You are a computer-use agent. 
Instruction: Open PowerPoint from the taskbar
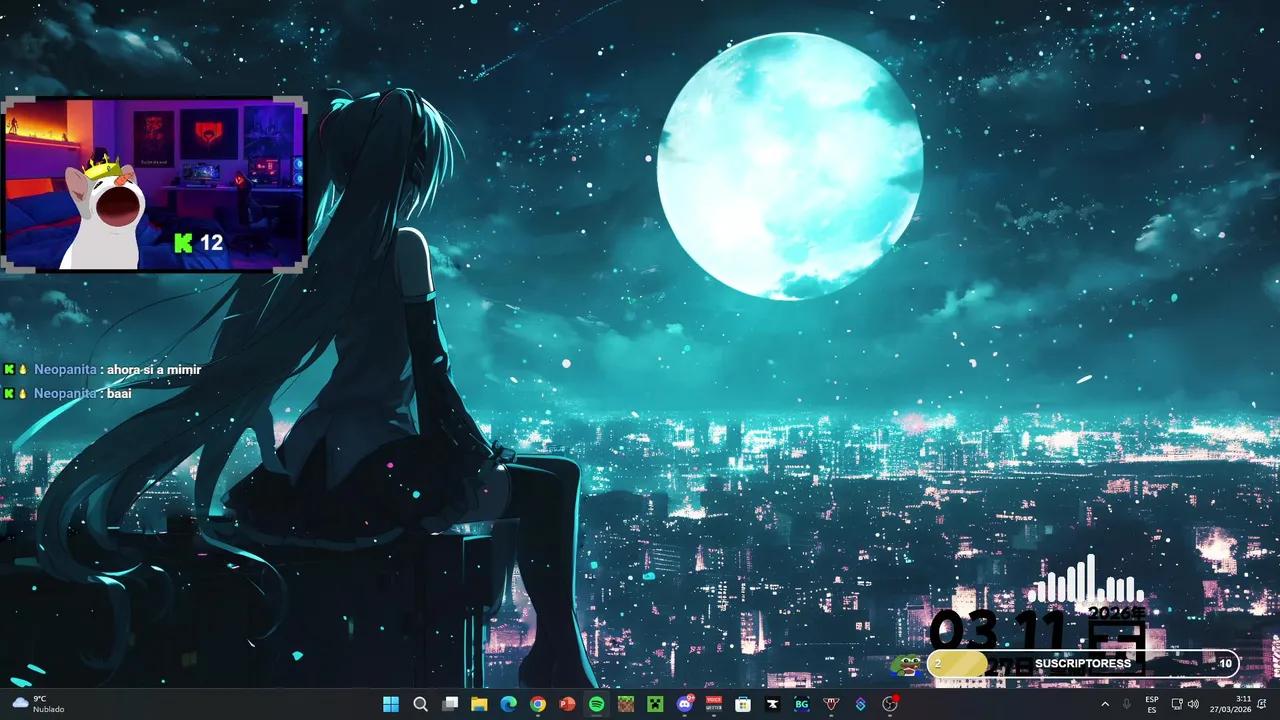(567, 704)
